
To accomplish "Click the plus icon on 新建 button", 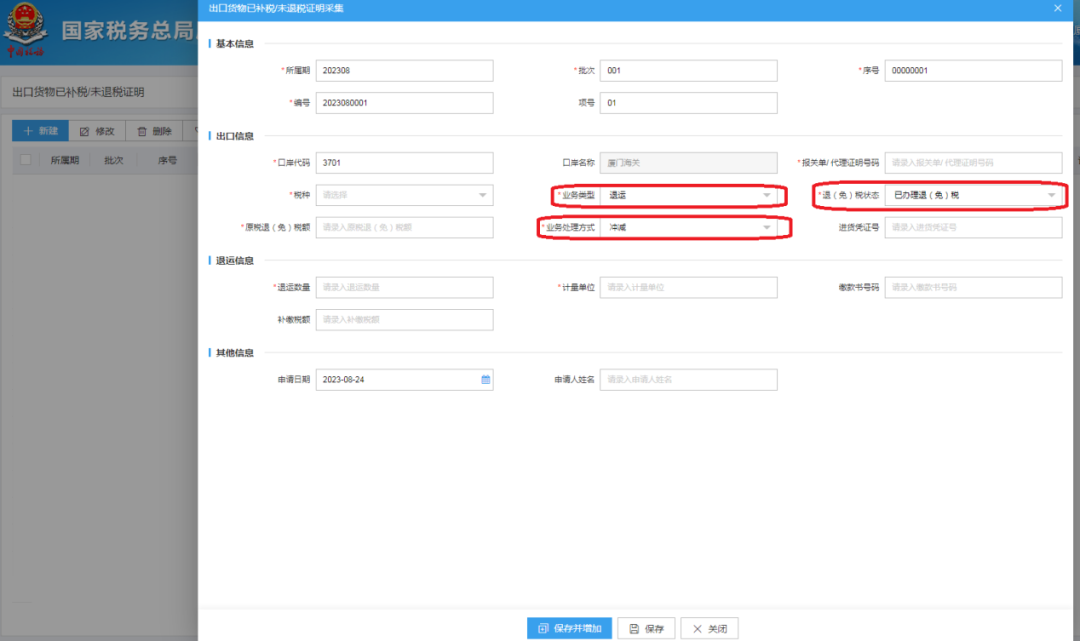I will click(x=28, y=131).
